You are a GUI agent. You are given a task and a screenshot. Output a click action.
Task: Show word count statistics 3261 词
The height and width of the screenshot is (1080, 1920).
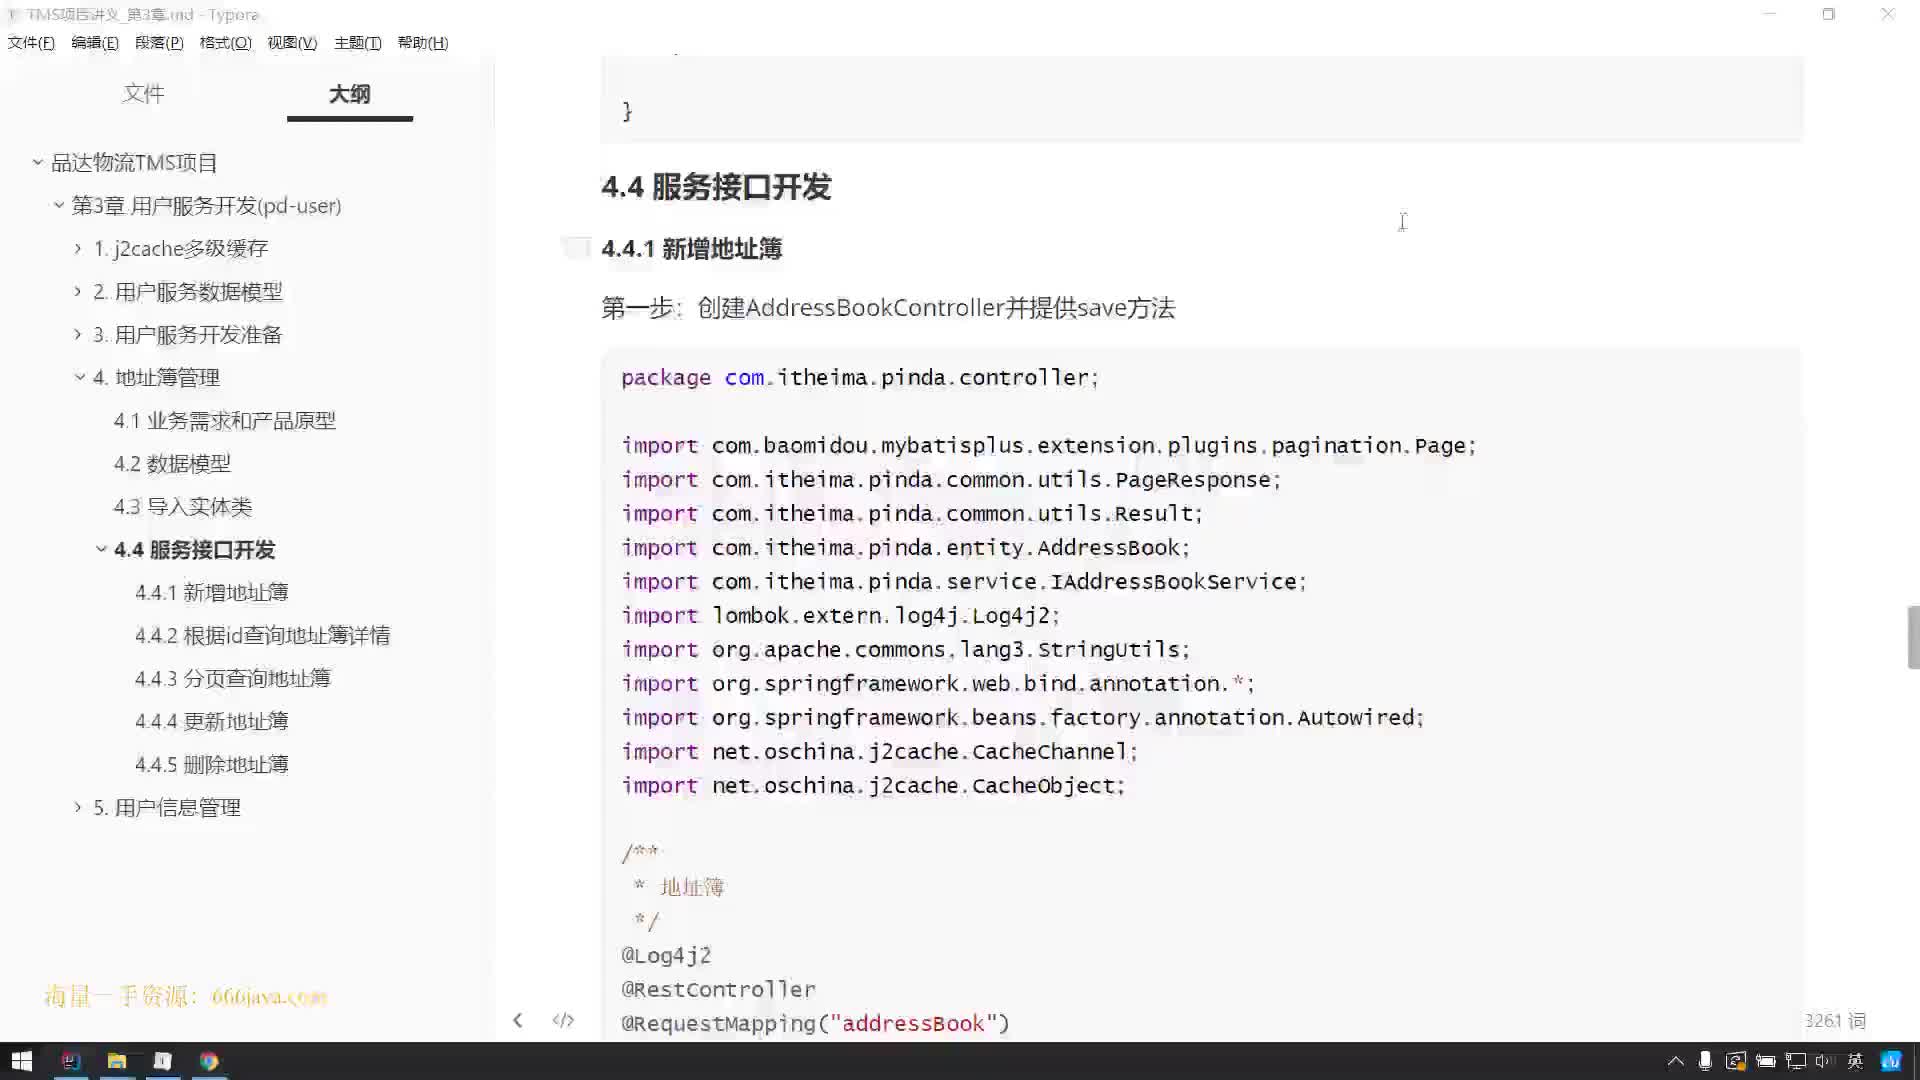(1835, 1020)
